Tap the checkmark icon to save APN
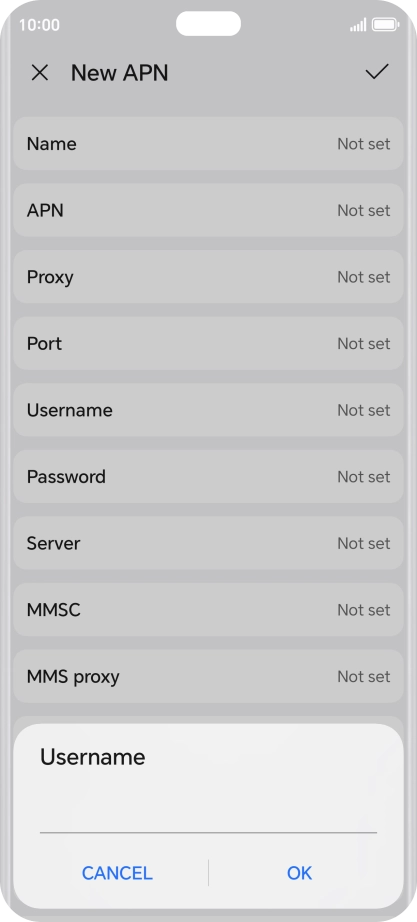Viewport: 417px width, 922px height. click(377, 72)
